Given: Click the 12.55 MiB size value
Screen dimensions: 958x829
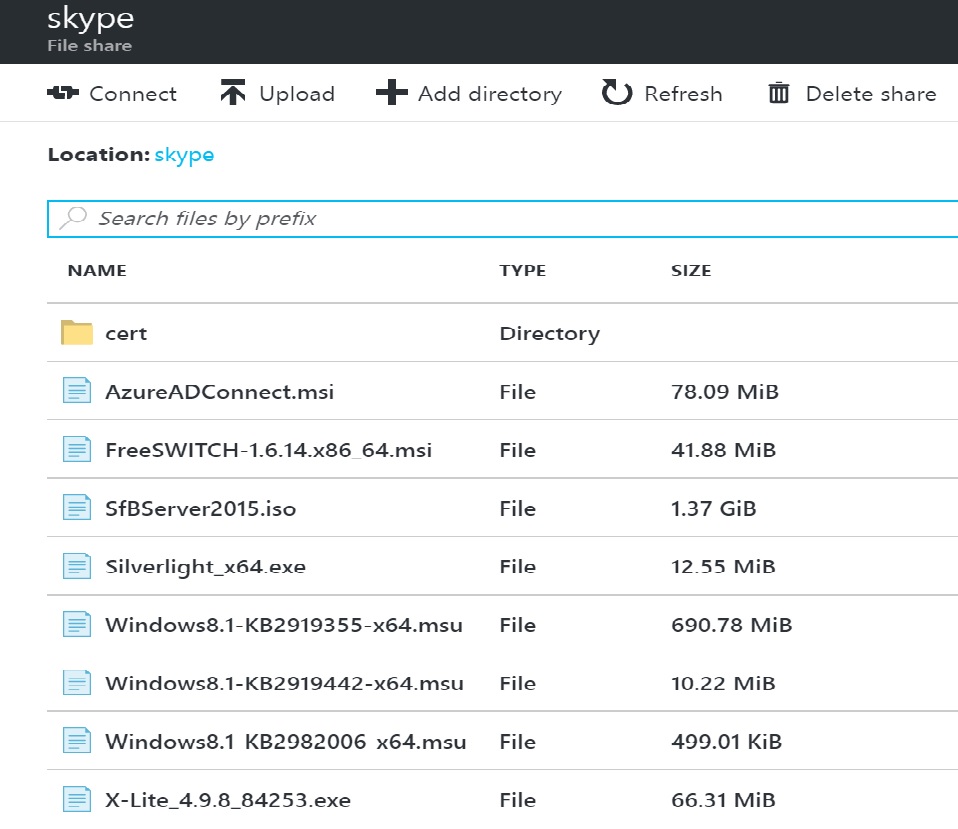Looking at the screenshot, I should click(723, 567).
